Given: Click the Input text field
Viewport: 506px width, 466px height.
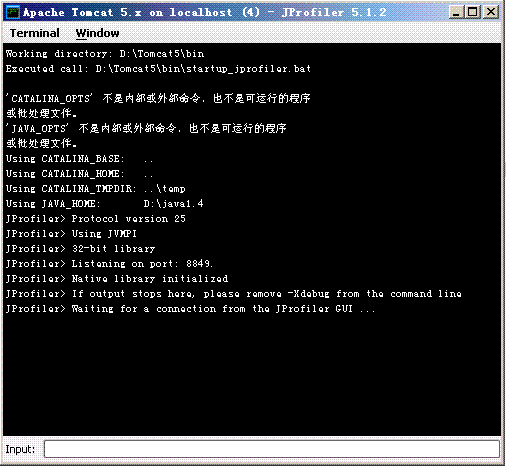Looking at the screenshot, I should click(x=272, y=449).
